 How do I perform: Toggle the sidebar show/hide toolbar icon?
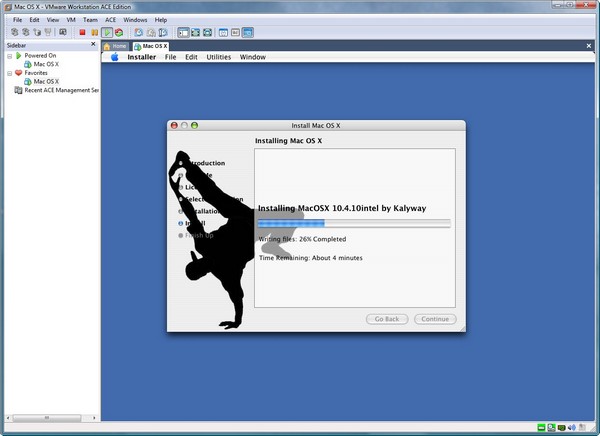pos(183,33)
